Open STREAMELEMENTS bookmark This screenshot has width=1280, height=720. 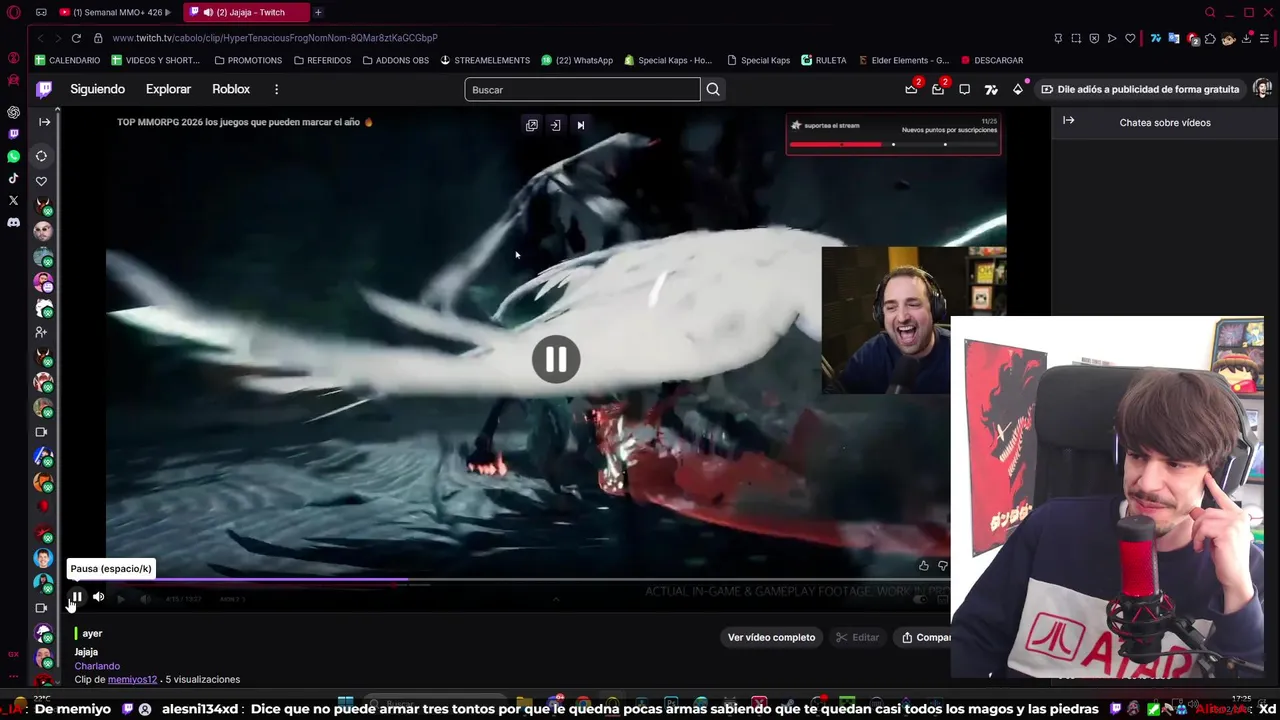click(485, 60)
